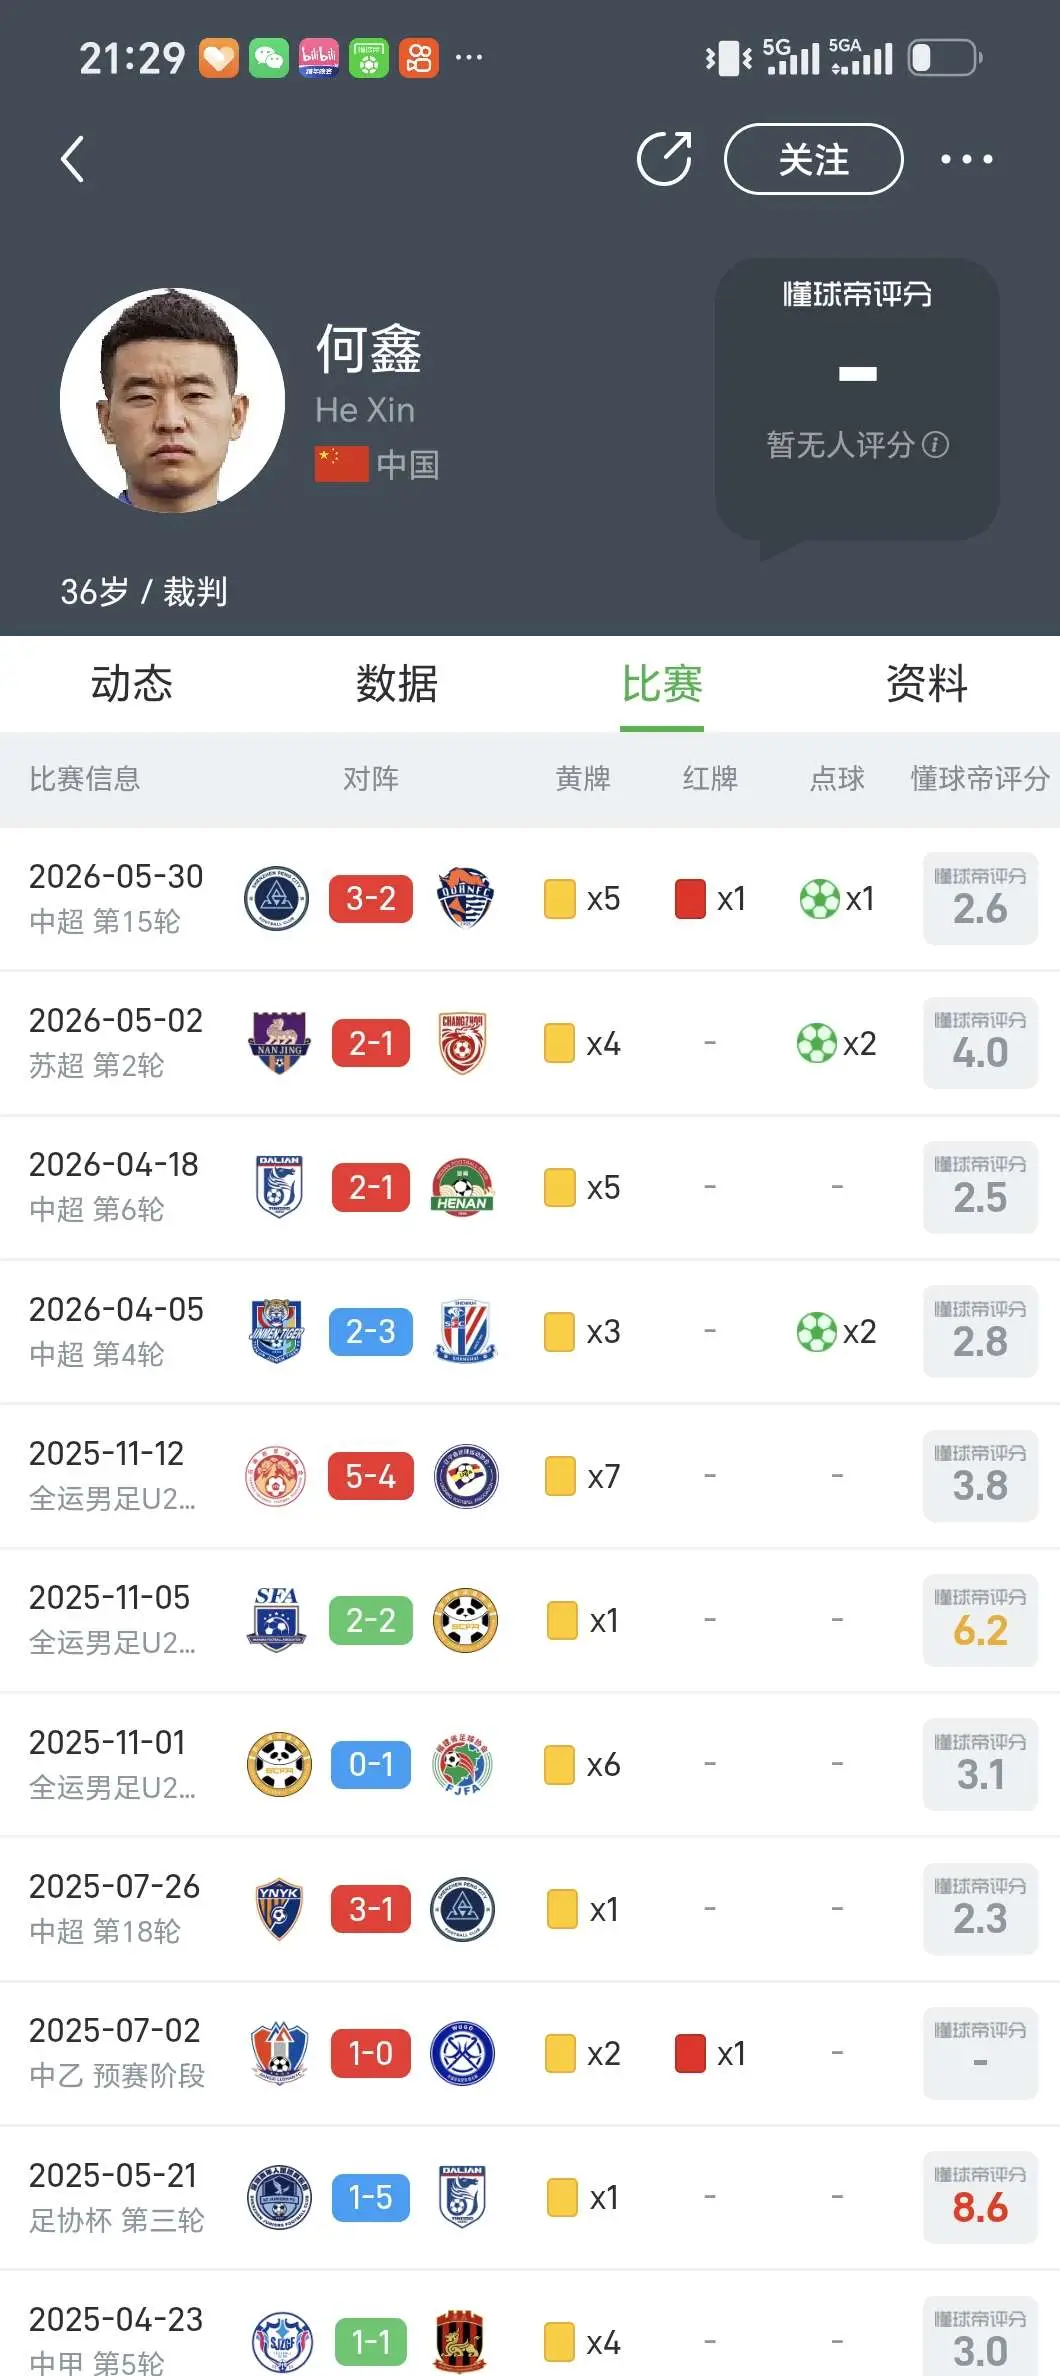Open the 2025-07-02 中乙 预赛阶段 match row

pyautogui.click(x=530, y=2053)
